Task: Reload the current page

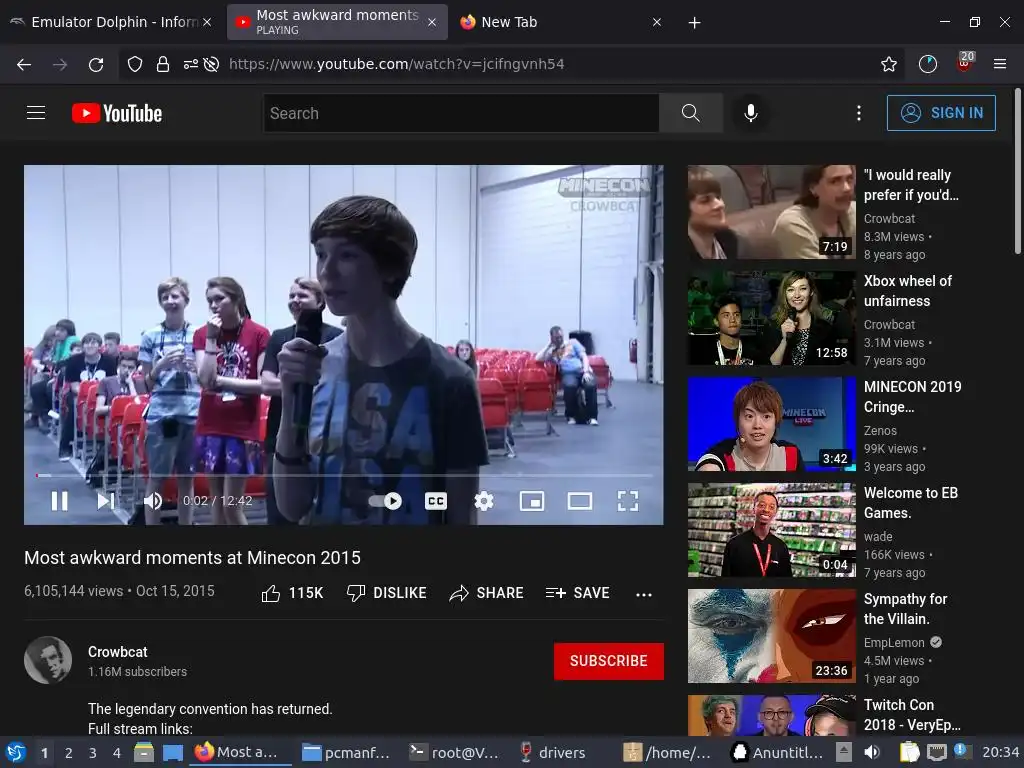Action: (x=96, y=64)
